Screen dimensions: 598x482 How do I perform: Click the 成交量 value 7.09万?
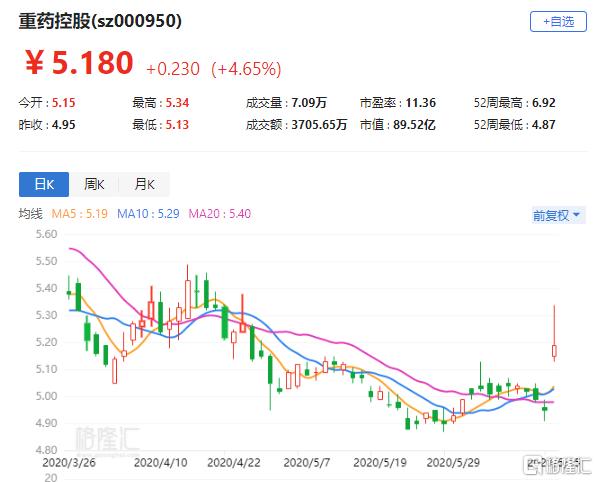309,103
